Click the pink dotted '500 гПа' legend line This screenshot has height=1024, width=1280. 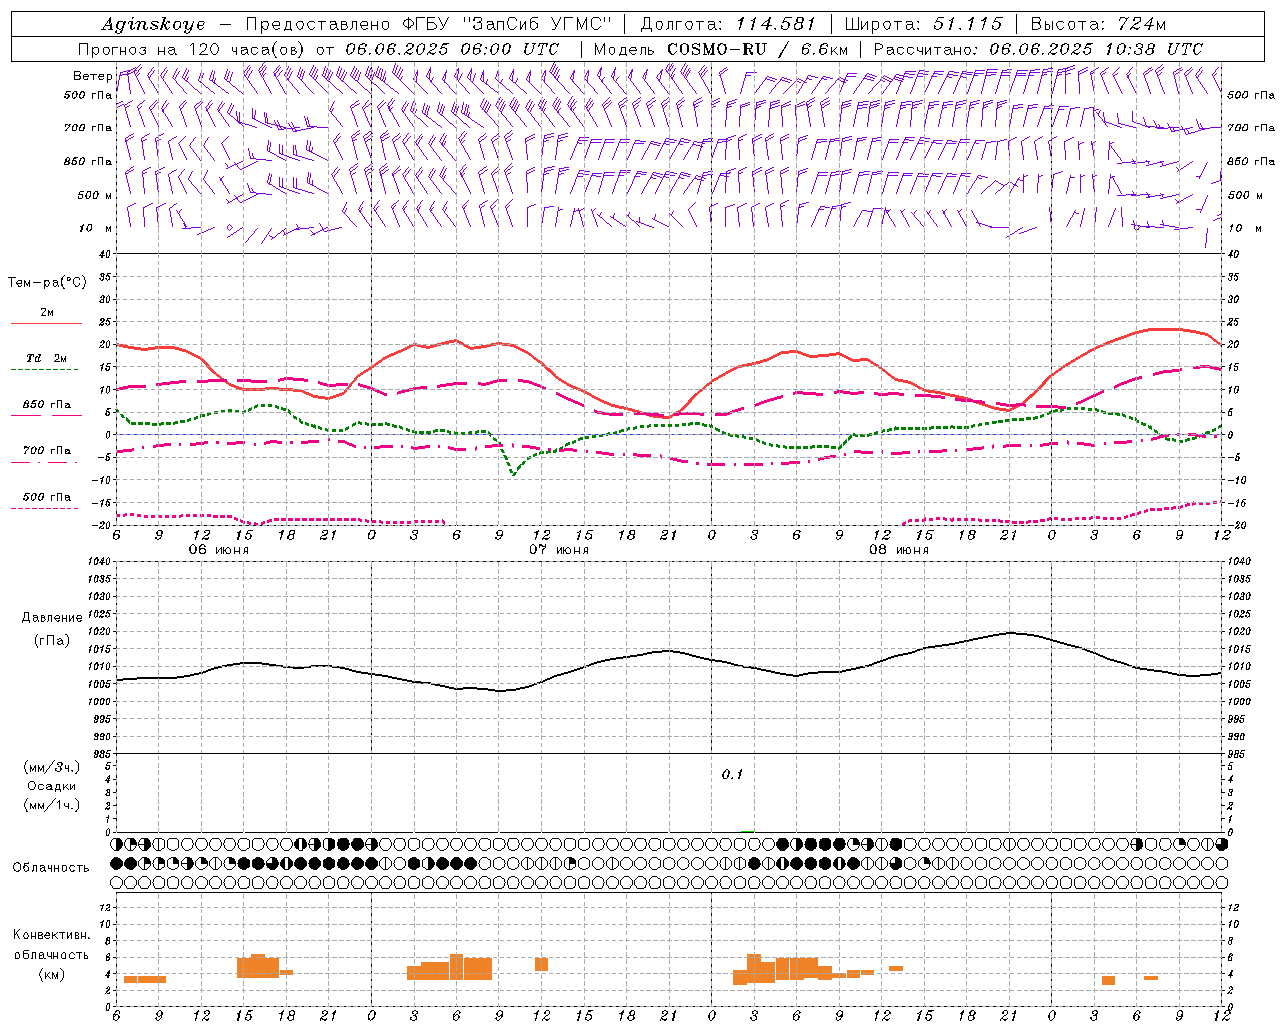(x=46, y=508)
